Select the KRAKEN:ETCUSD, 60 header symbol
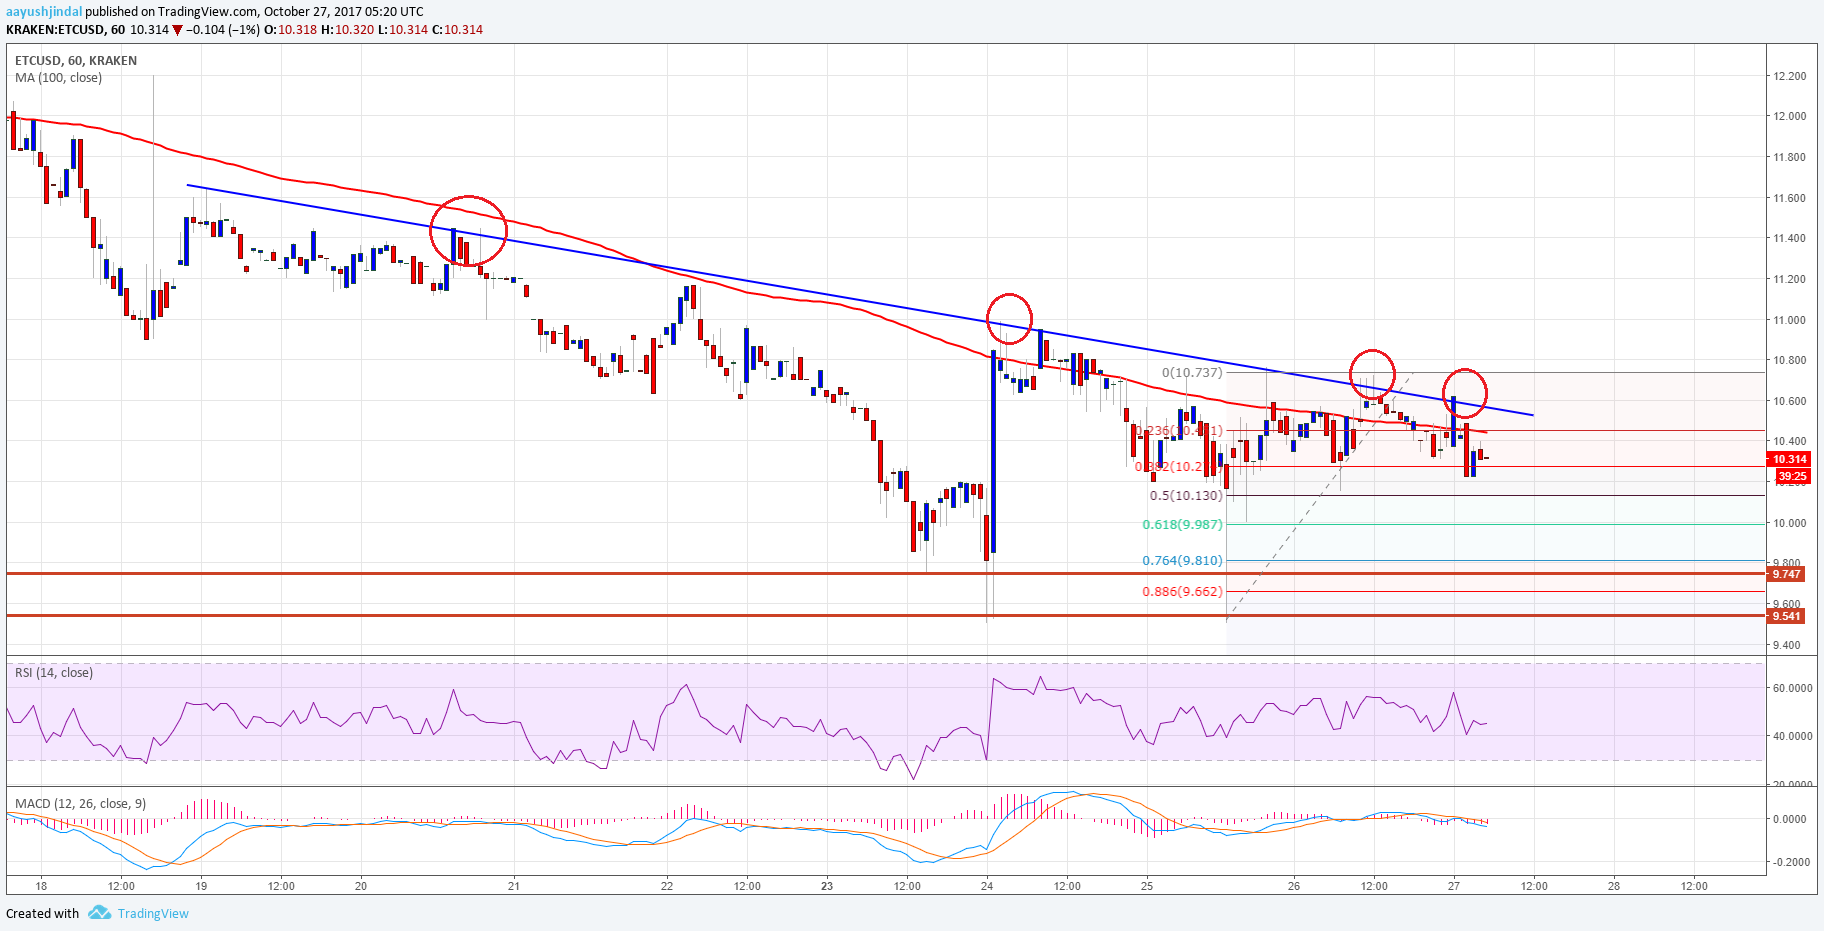 coord(65,30)
